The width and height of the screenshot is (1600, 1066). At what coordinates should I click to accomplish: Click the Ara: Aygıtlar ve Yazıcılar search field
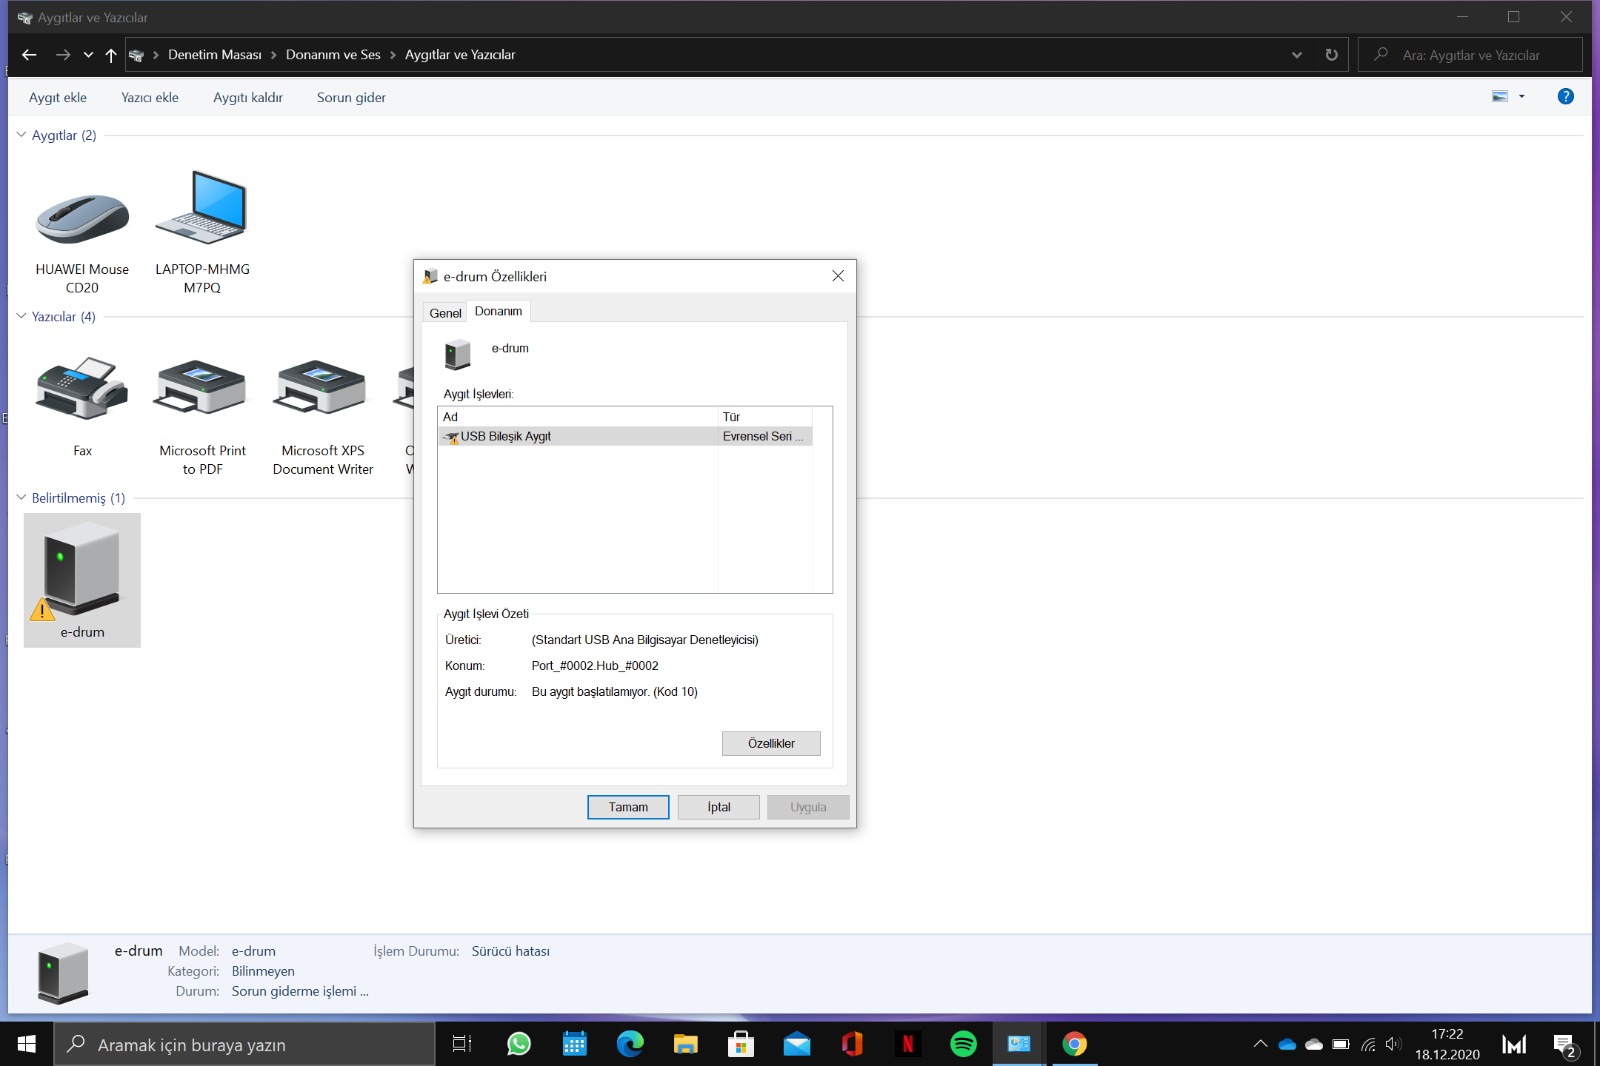(x=1470, y=55)
